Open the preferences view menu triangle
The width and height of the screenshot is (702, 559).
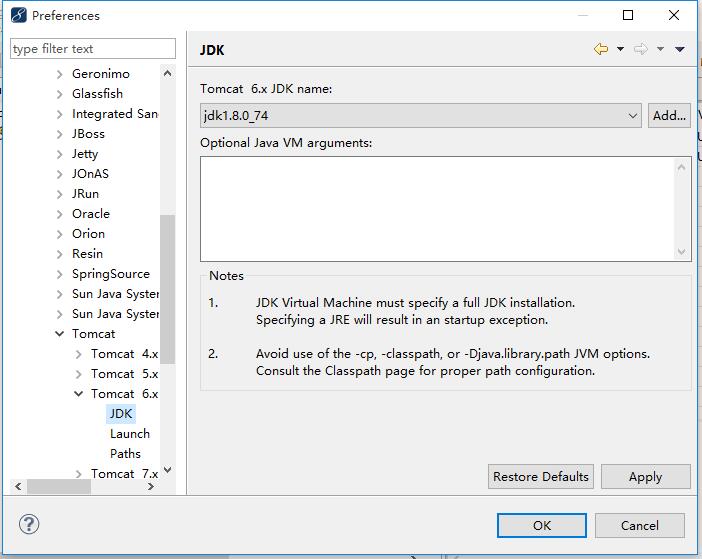pyautogui.click(x=680, y=49)
